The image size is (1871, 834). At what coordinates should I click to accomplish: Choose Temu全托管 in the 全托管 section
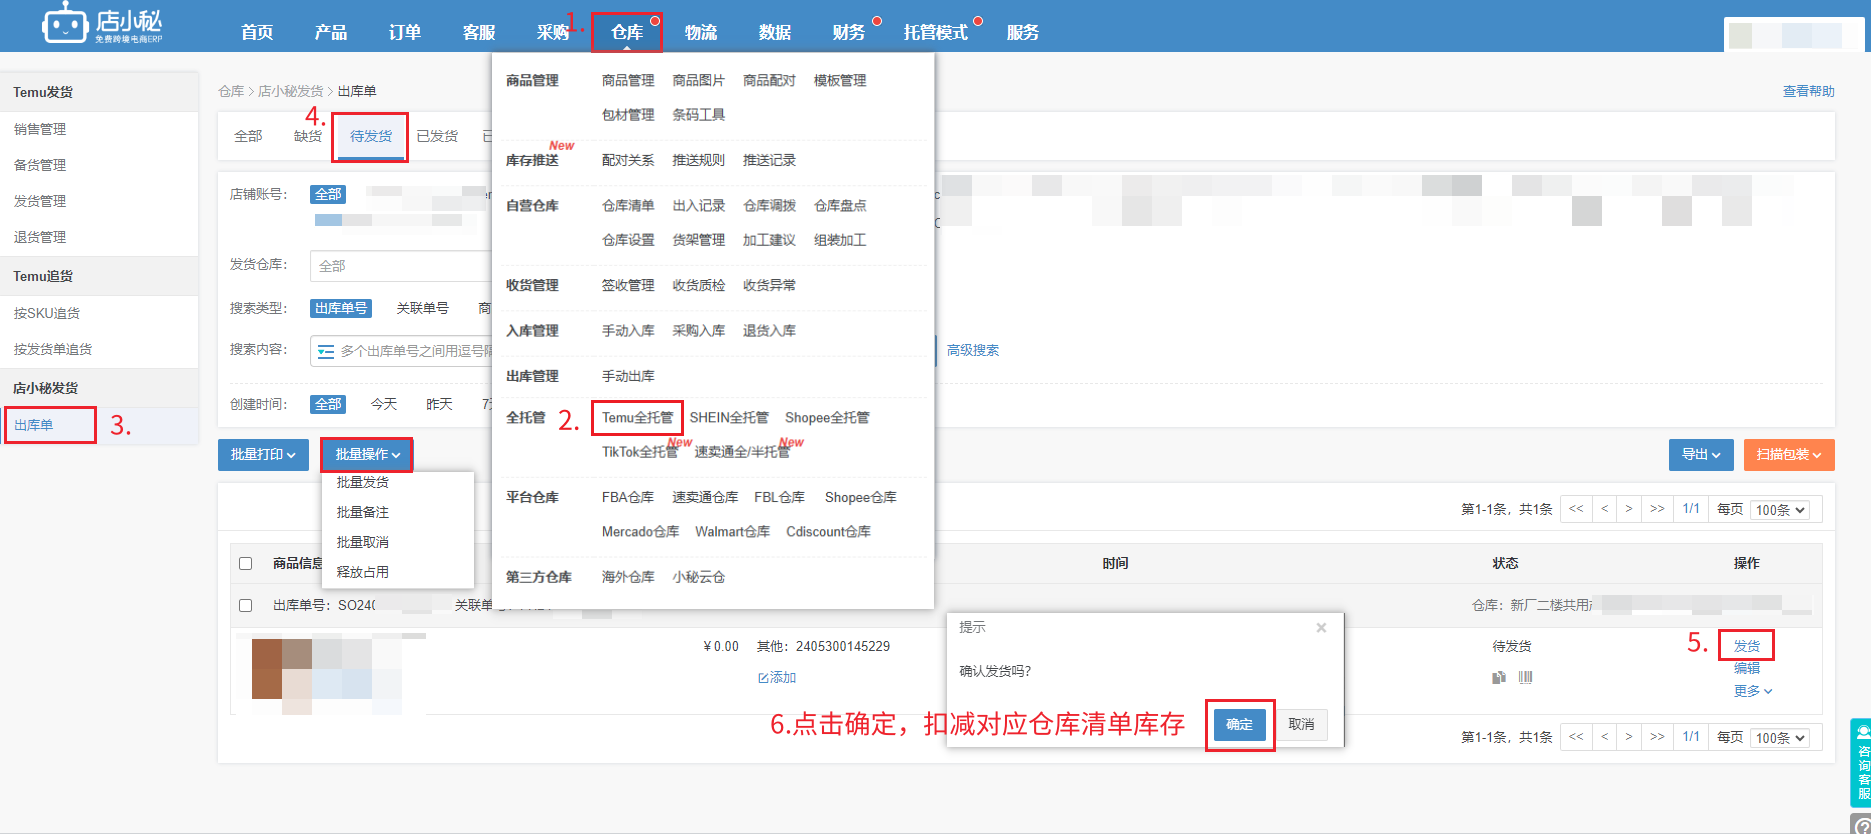(637, 417)
